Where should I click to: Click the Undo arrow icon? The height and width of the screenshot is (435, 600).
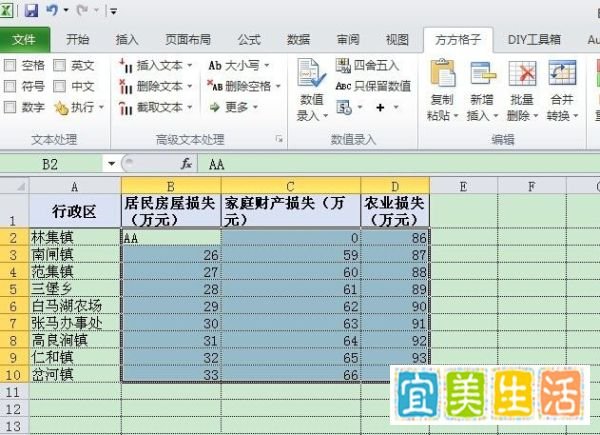point(52,10)
